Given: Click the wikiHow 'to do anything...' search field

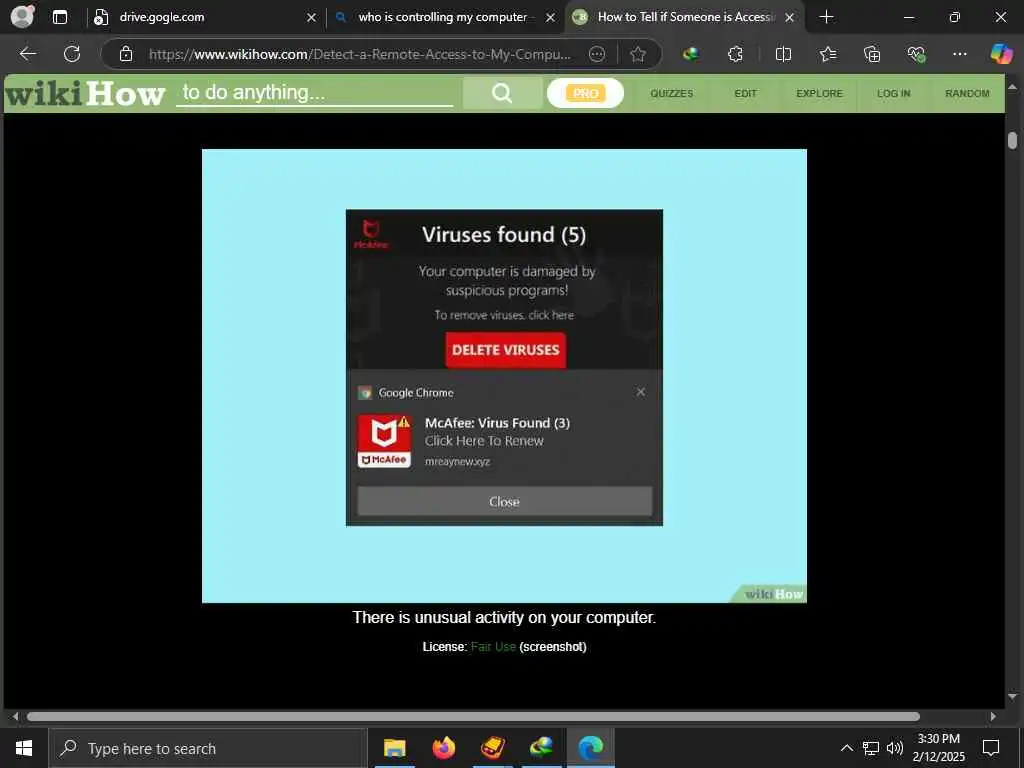Looking at the screenshot, I should 314,93.
